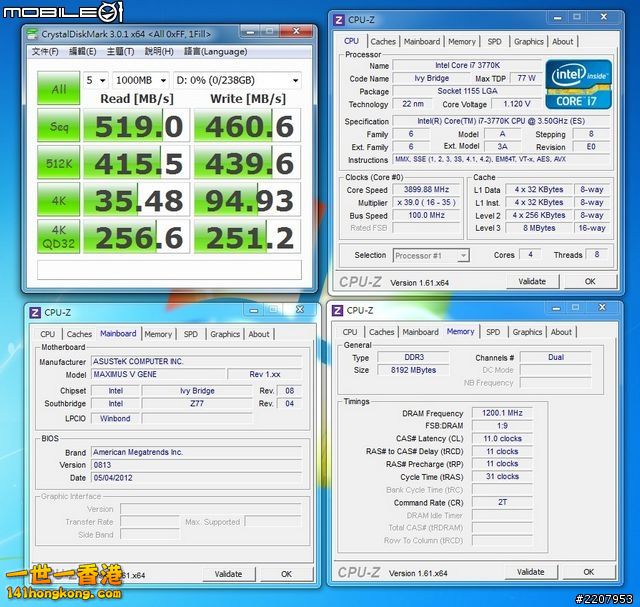Click the empty text field below benchmark results
The width and height of the screenshot is (640, 607).
(169, 270)
